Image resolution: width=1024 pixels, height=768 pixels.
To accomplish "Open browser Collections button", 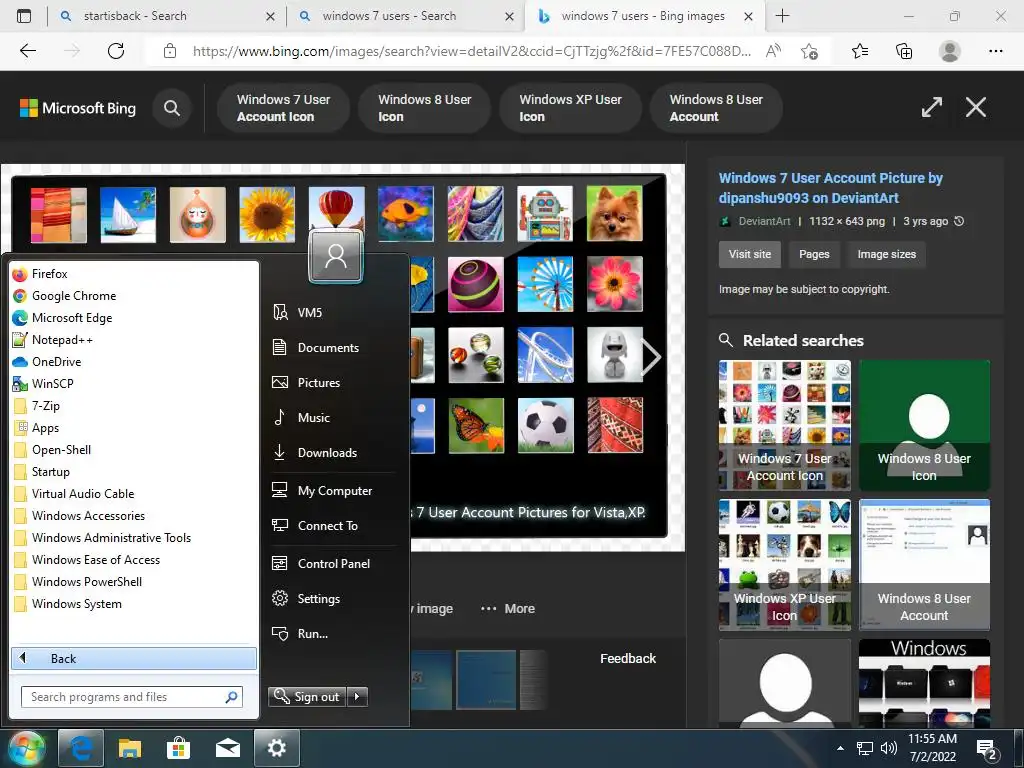I will click(904, 51).
